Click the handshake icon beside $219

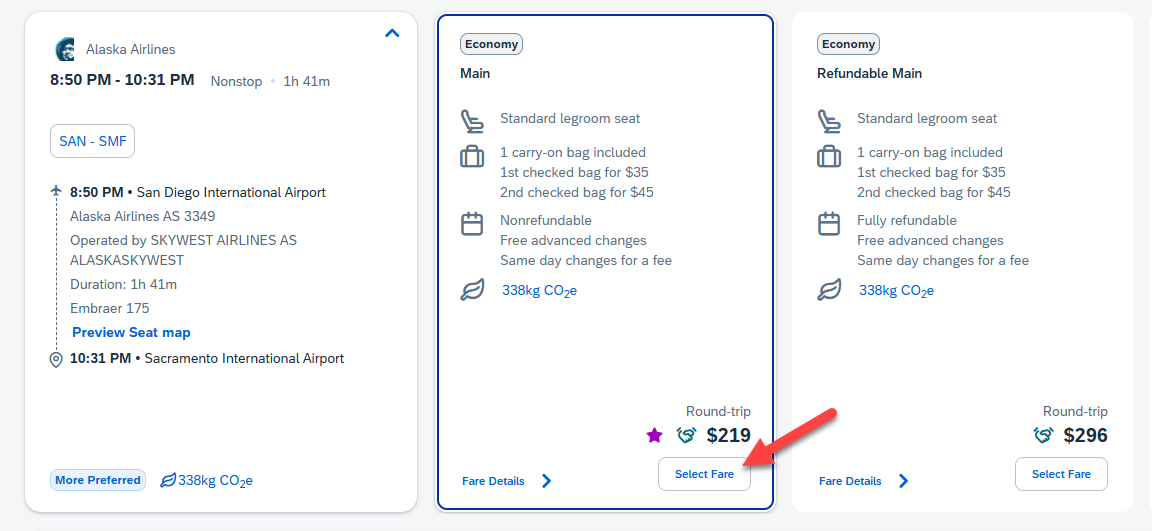[686, 435]
